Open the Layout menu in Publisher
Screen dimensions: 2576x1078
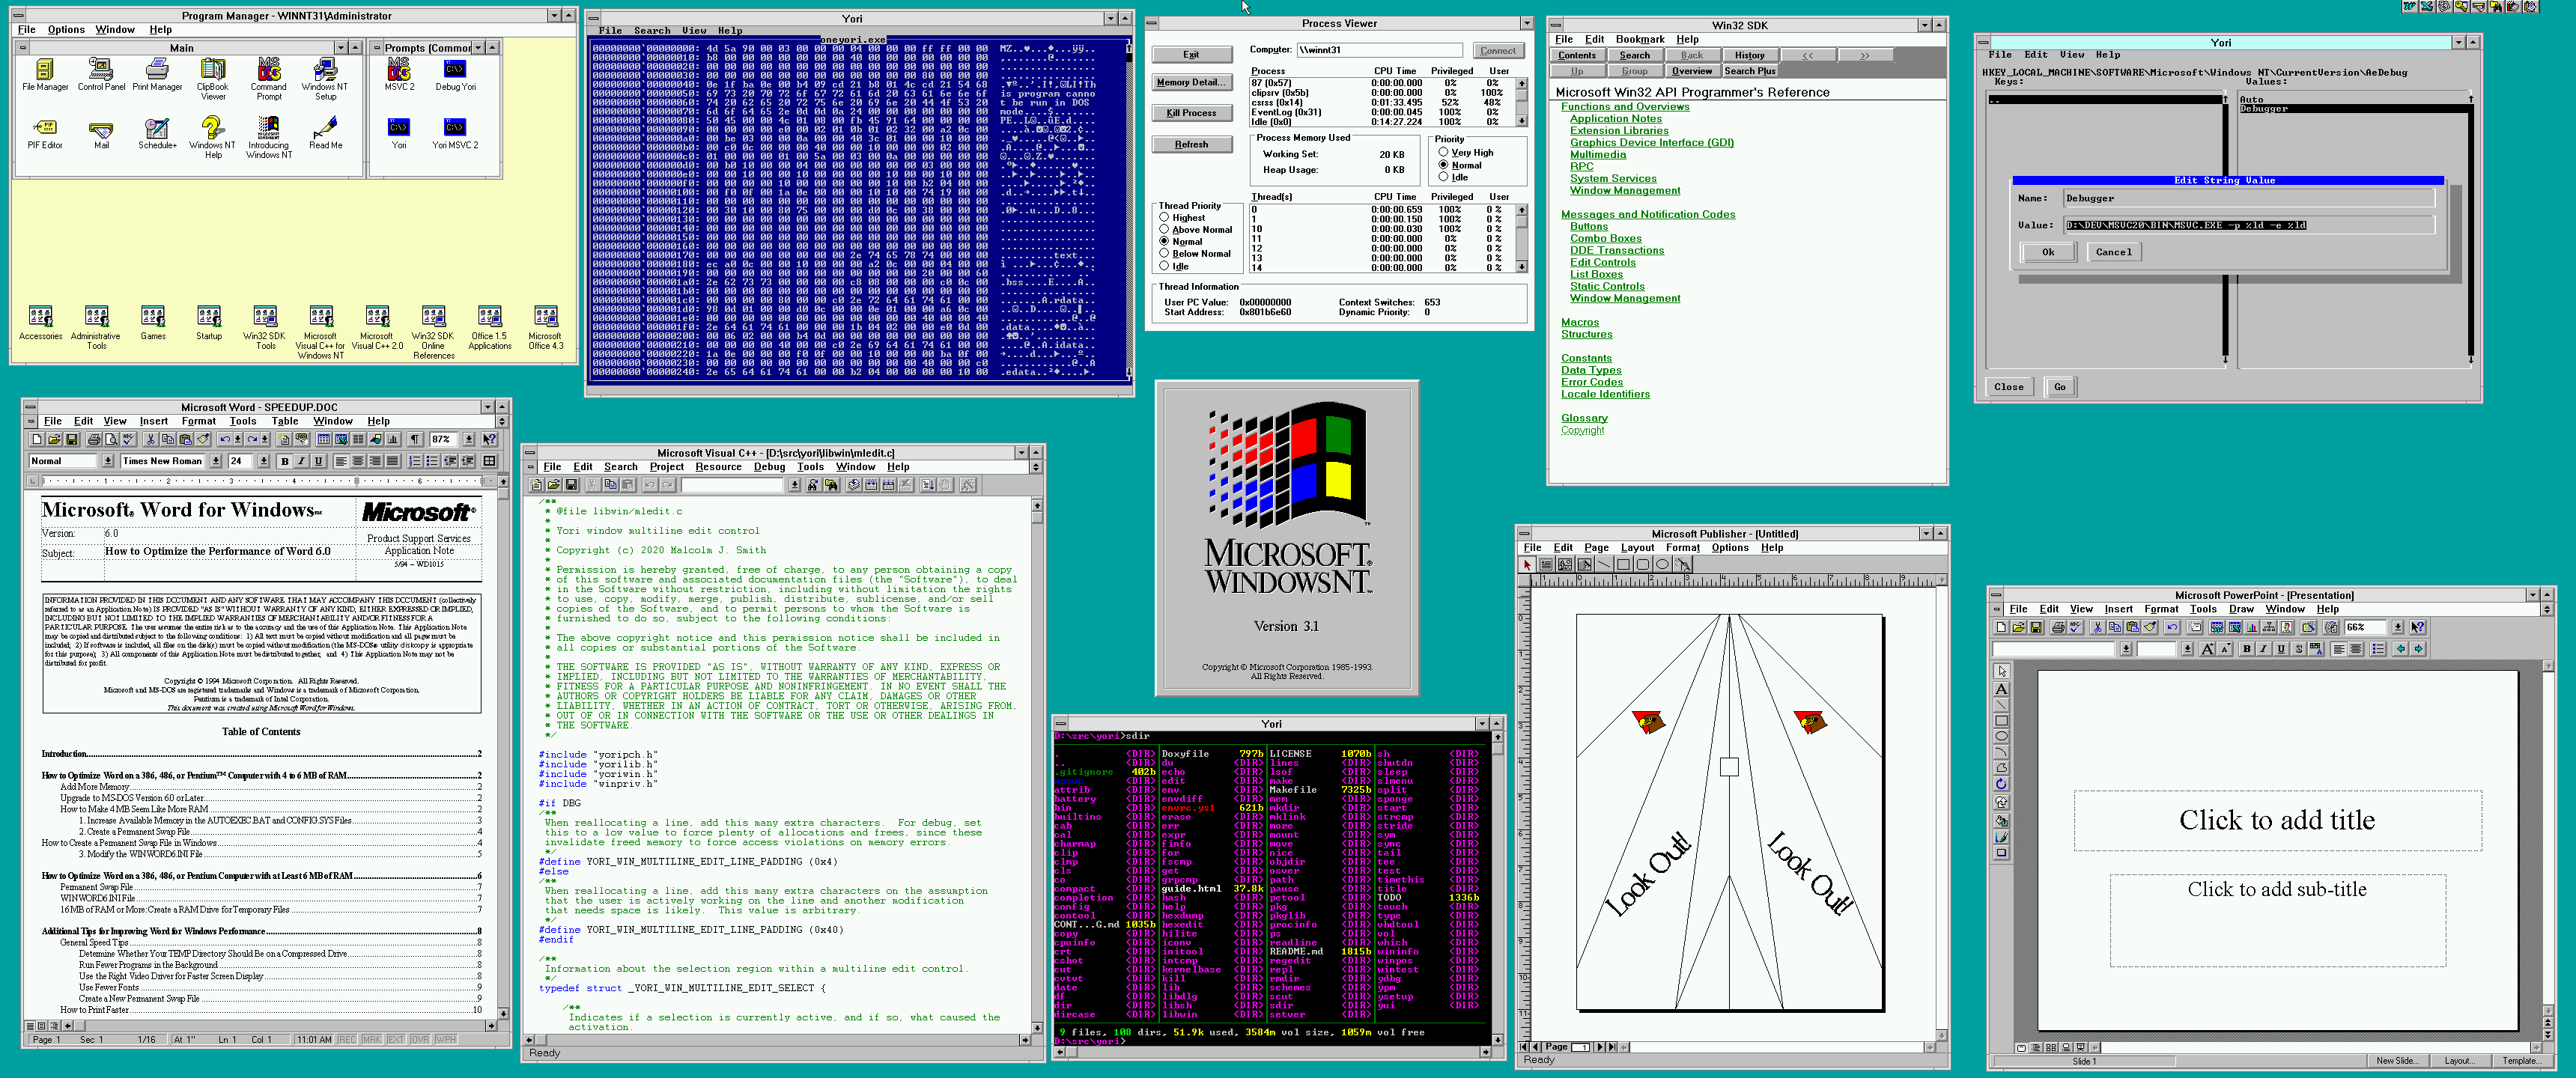click(1637, 548)
